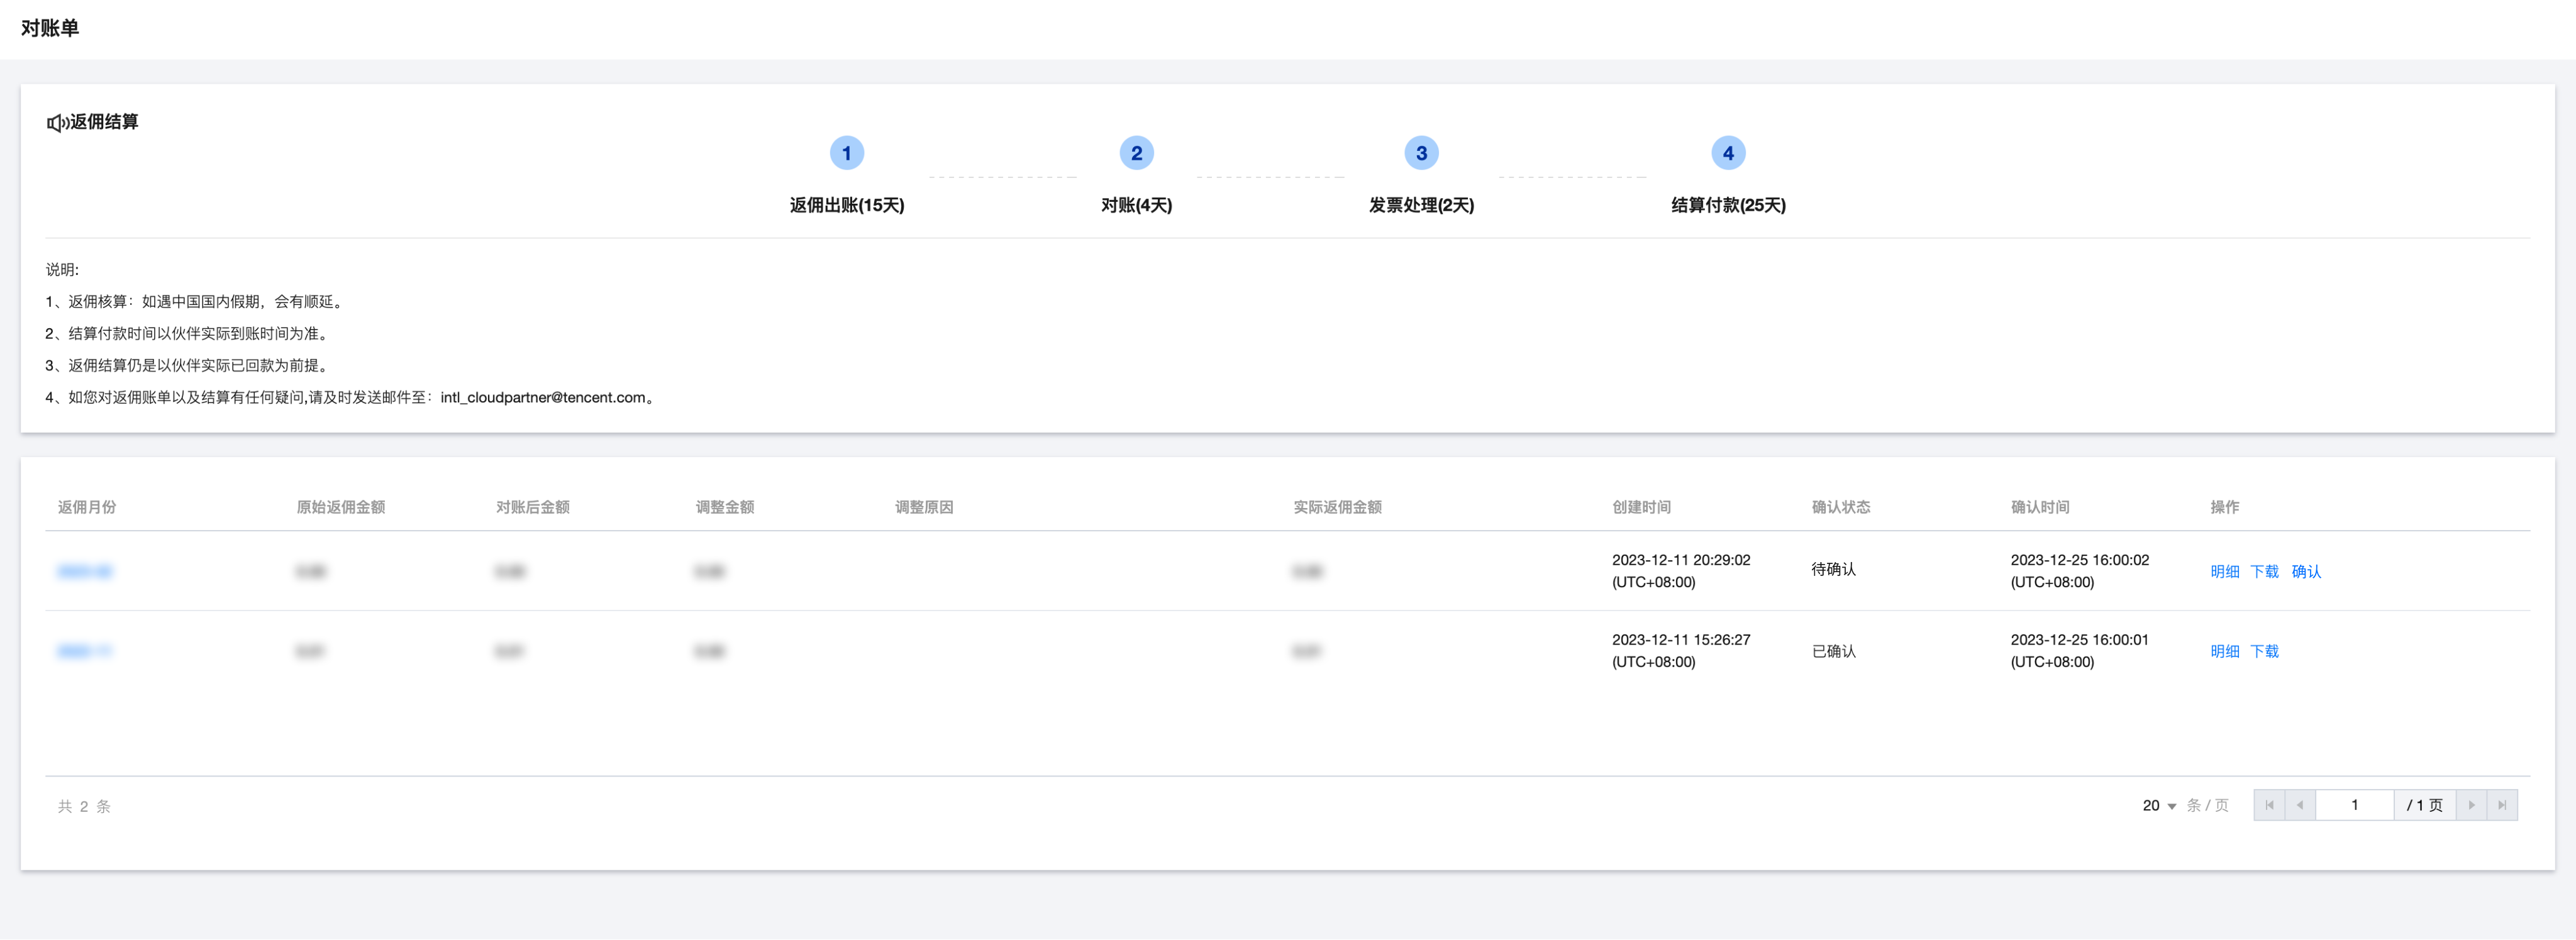
Task: Click the 创建时间 column header
Action: tap(1641, 507)
